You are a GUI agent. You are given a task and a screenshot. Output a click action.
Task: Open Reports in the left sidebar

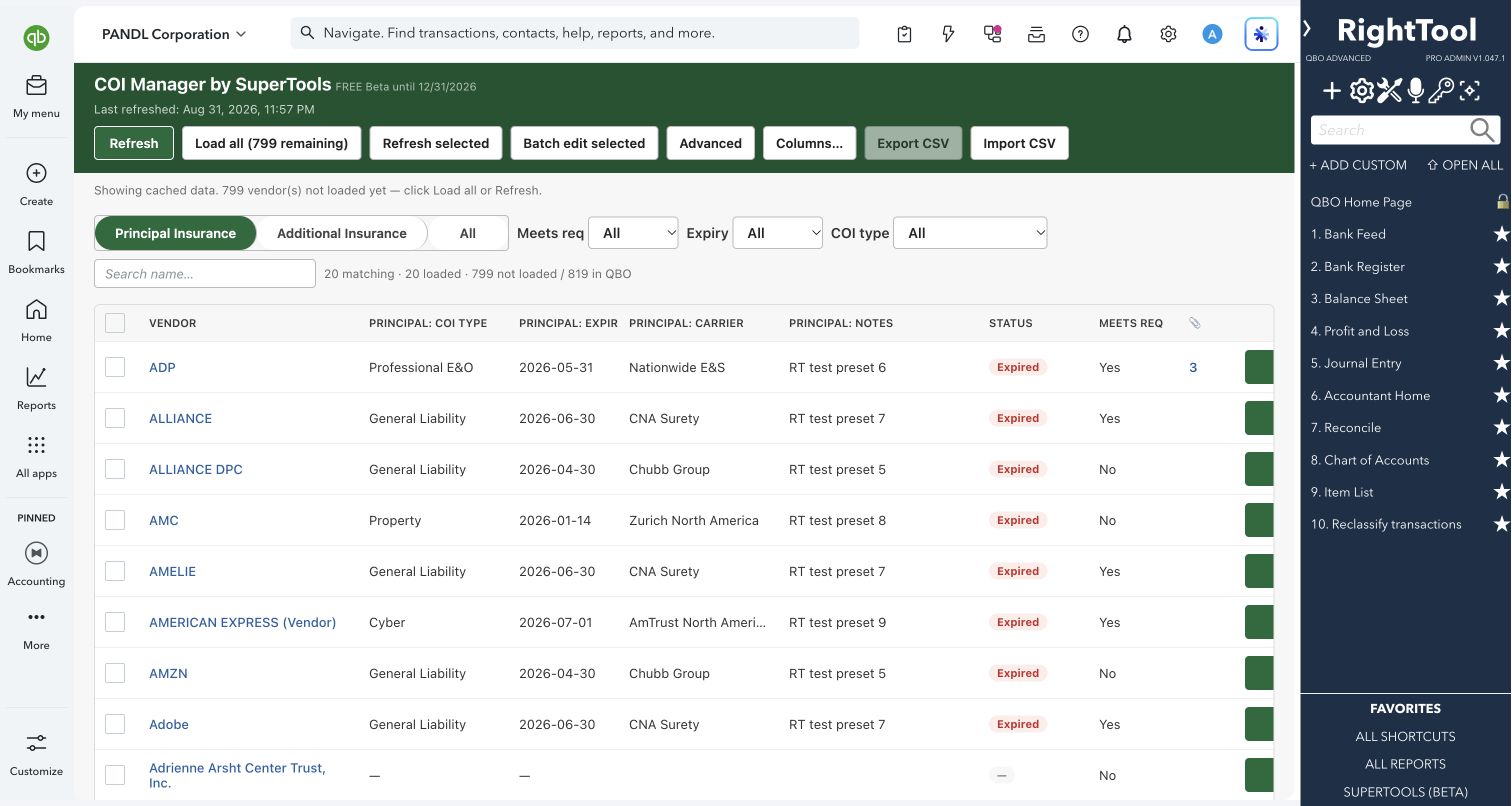36,387
